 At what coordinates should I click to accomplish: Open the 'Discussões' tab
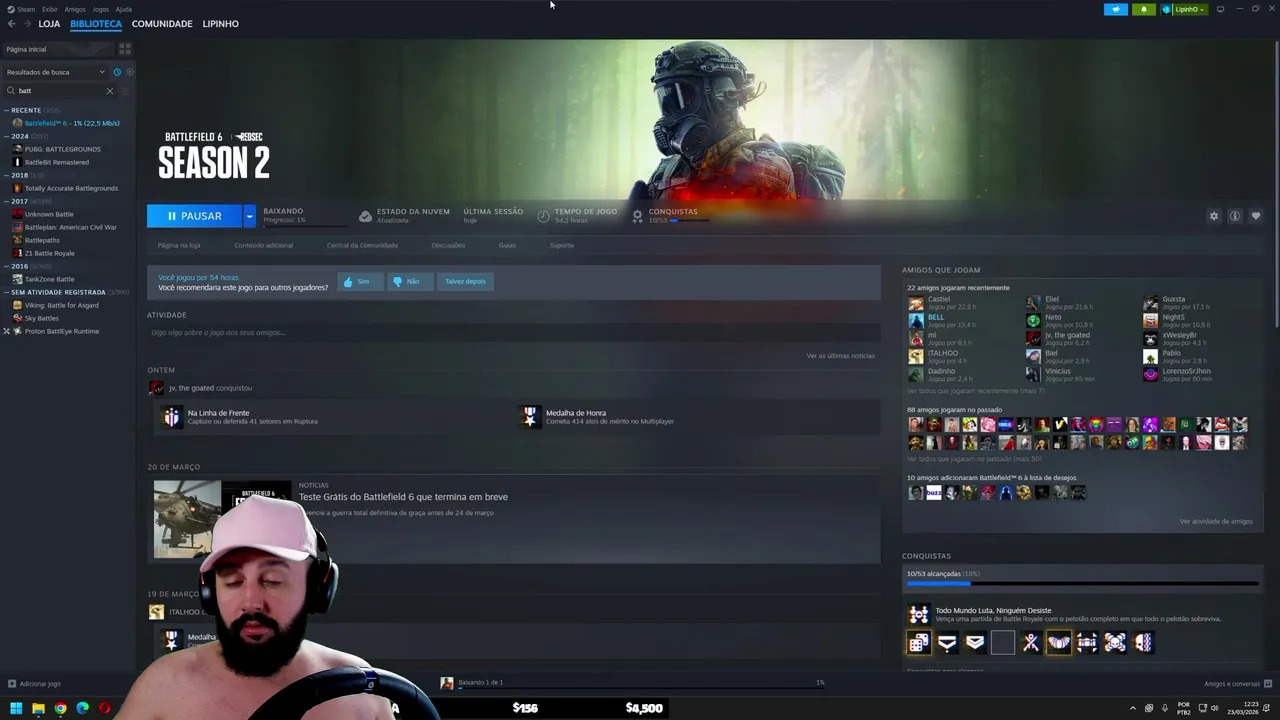(448, 245)
